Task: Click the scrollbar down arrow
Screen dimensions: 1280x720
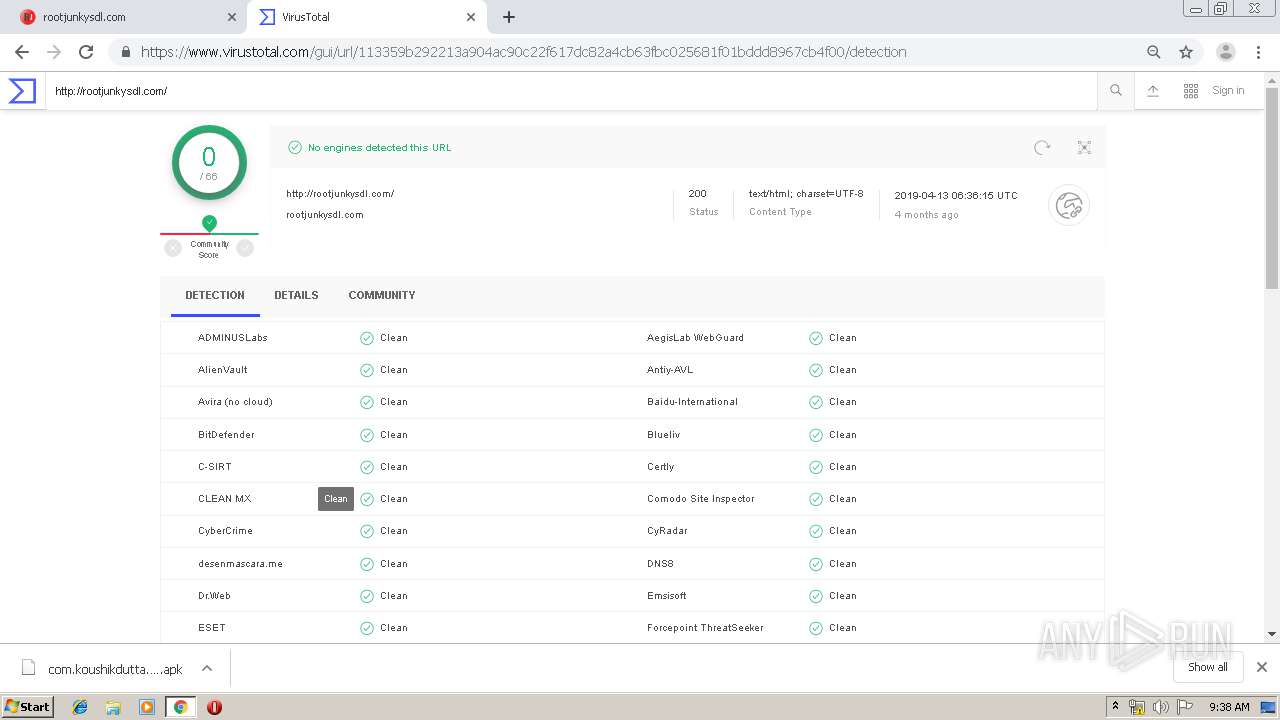Action: [1272, 633]
